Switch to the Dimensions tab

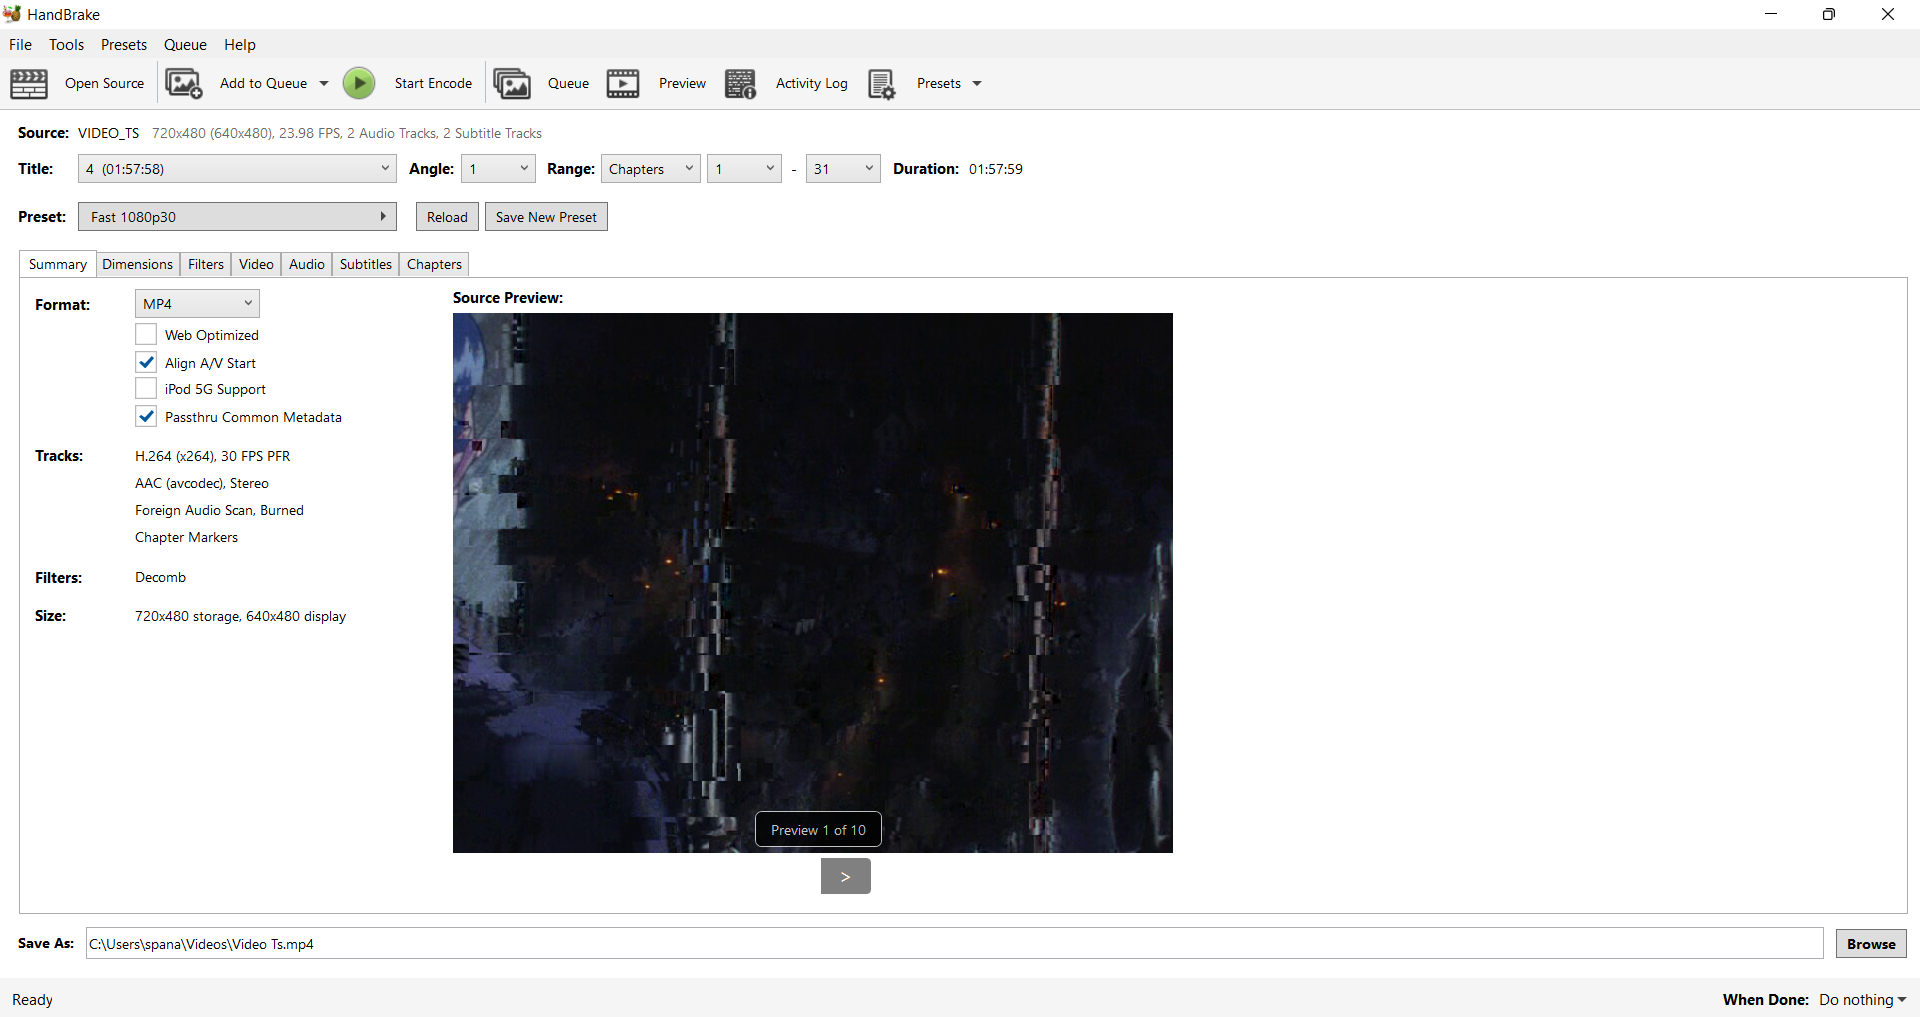click(x=137, y=264)
